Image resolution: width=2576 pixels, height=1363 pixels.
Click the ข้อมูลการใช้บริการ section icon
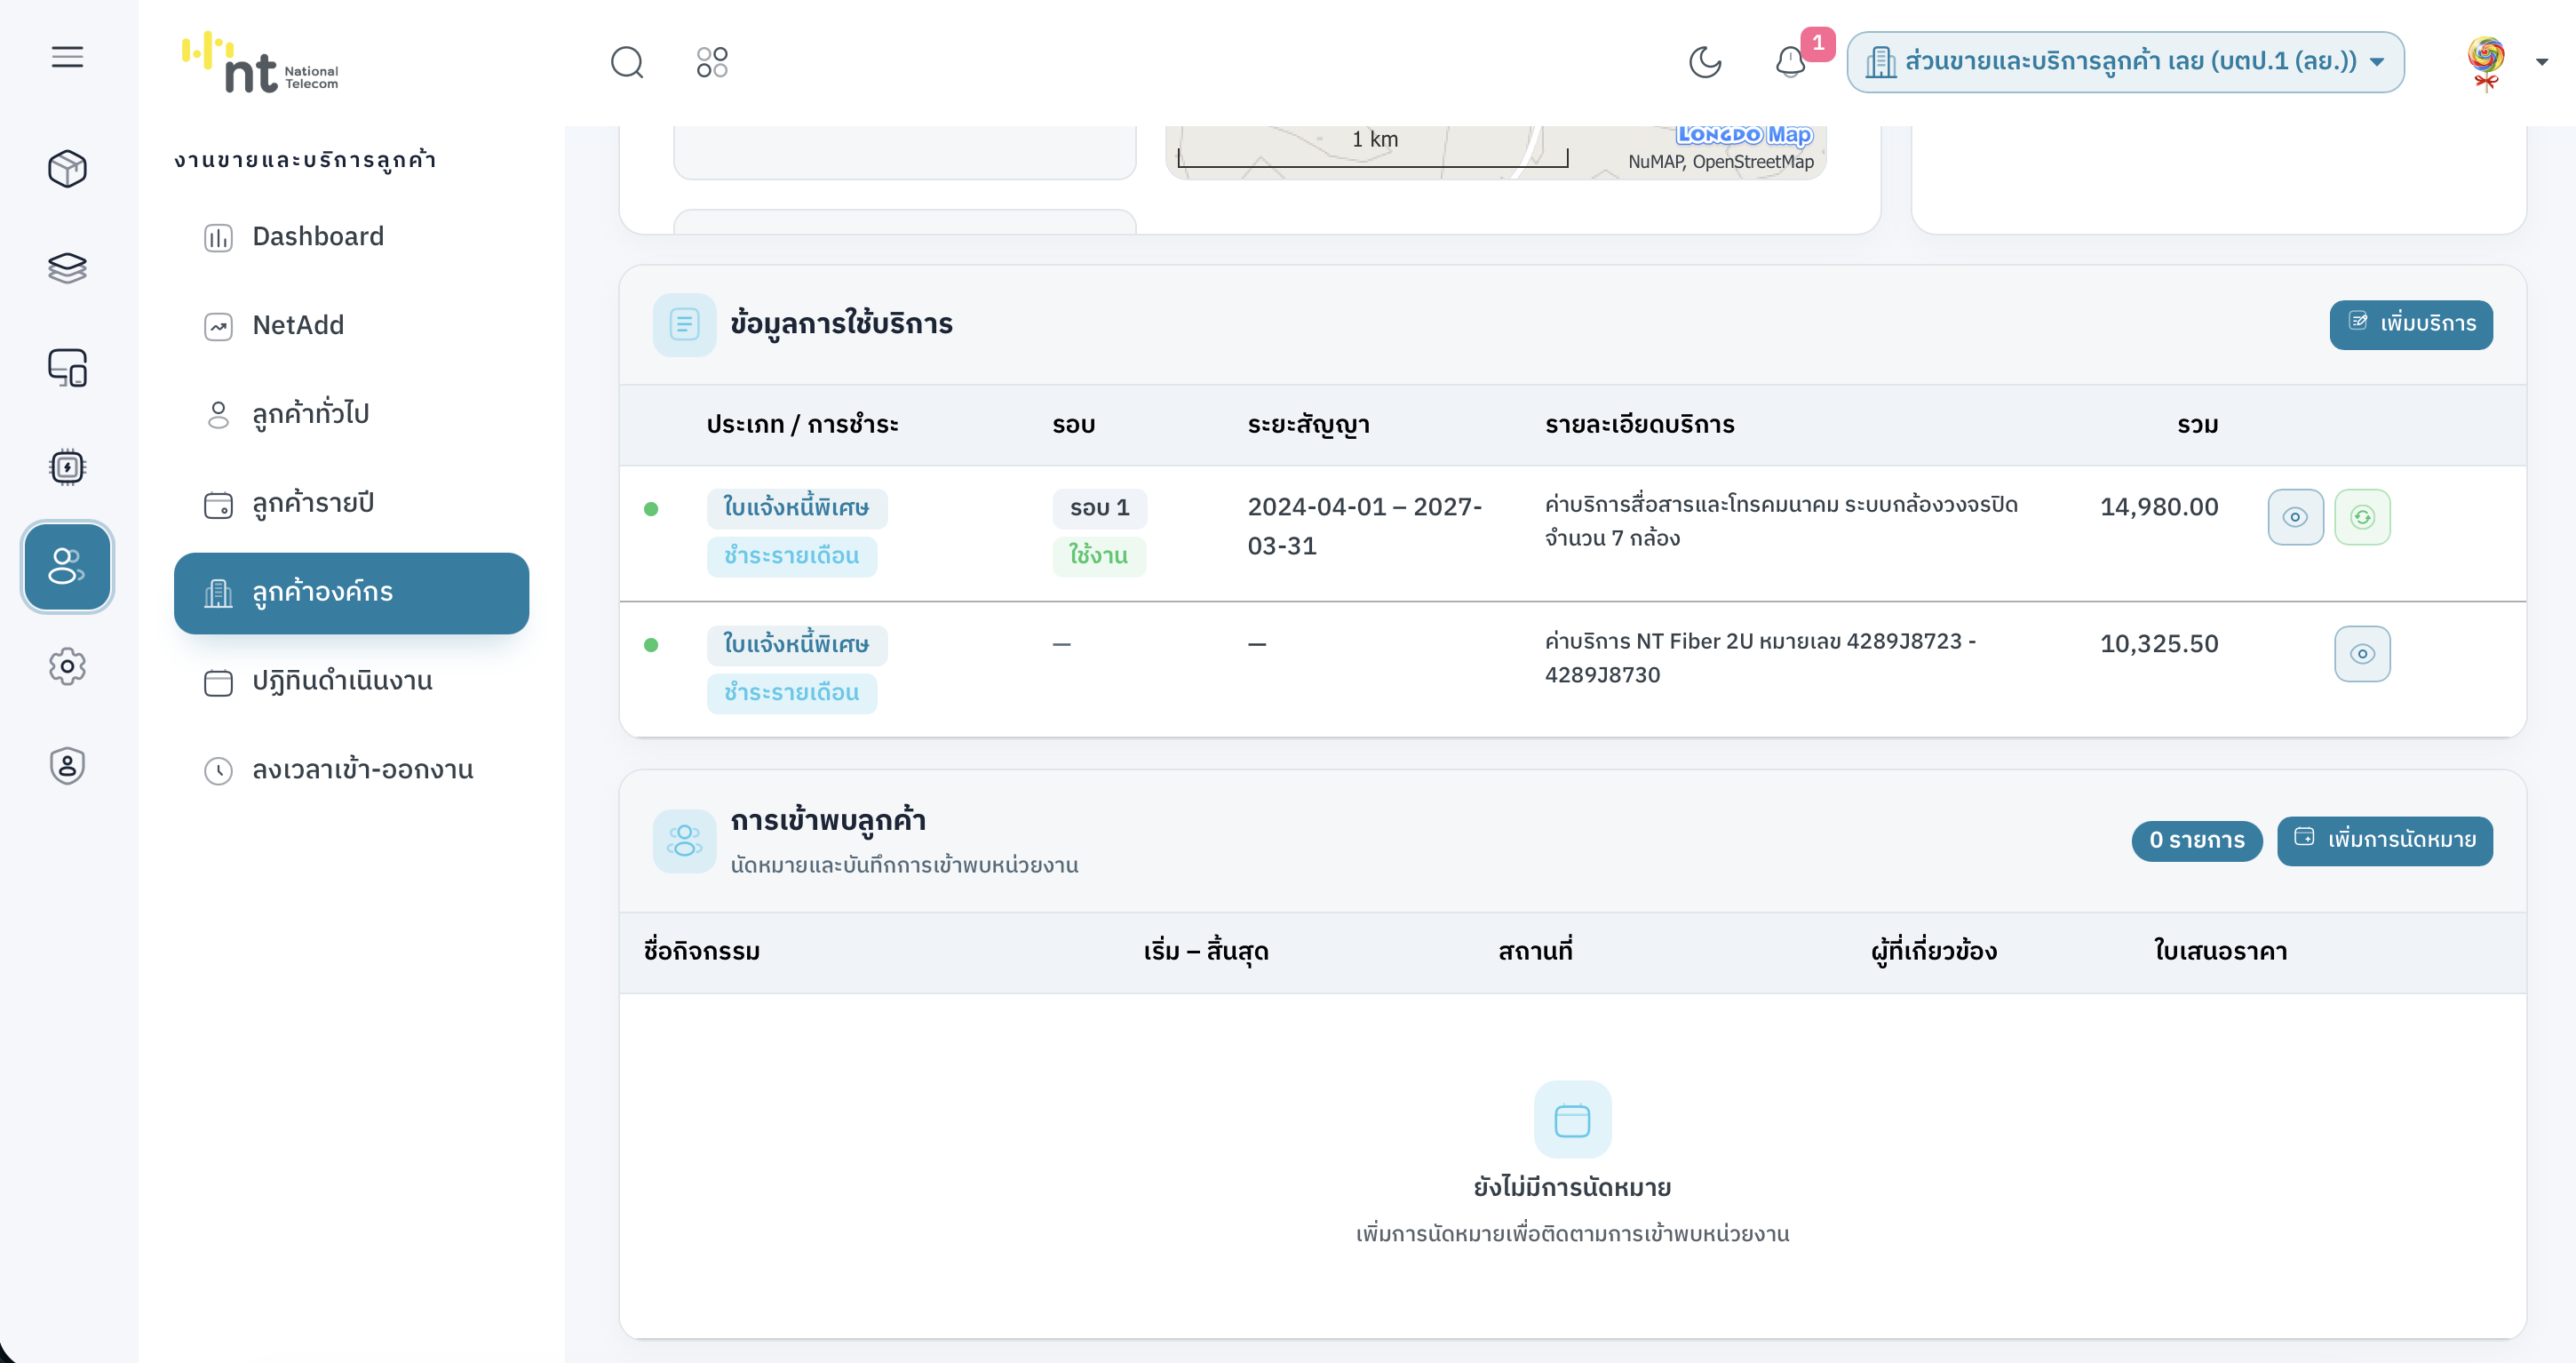point(685,325)
